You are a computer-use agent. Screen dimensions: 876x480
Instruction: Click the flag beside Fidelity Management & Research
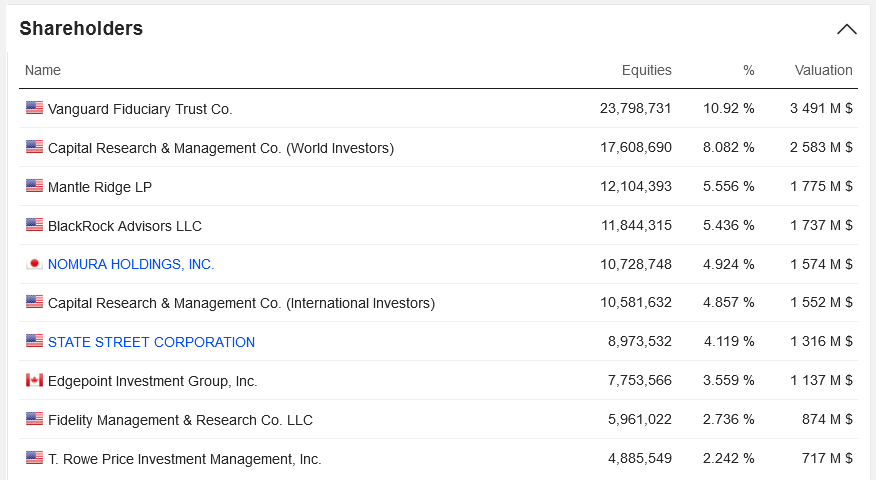(34, 419)
